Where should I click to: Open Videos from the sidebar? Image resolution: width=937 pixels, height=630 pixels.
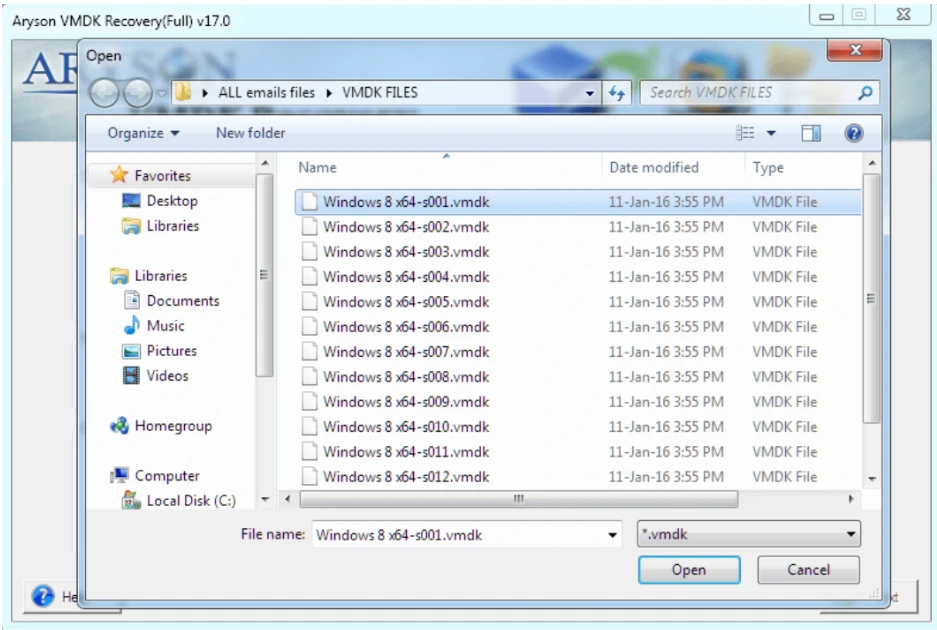pyautogui.click(x=168, y=375)
